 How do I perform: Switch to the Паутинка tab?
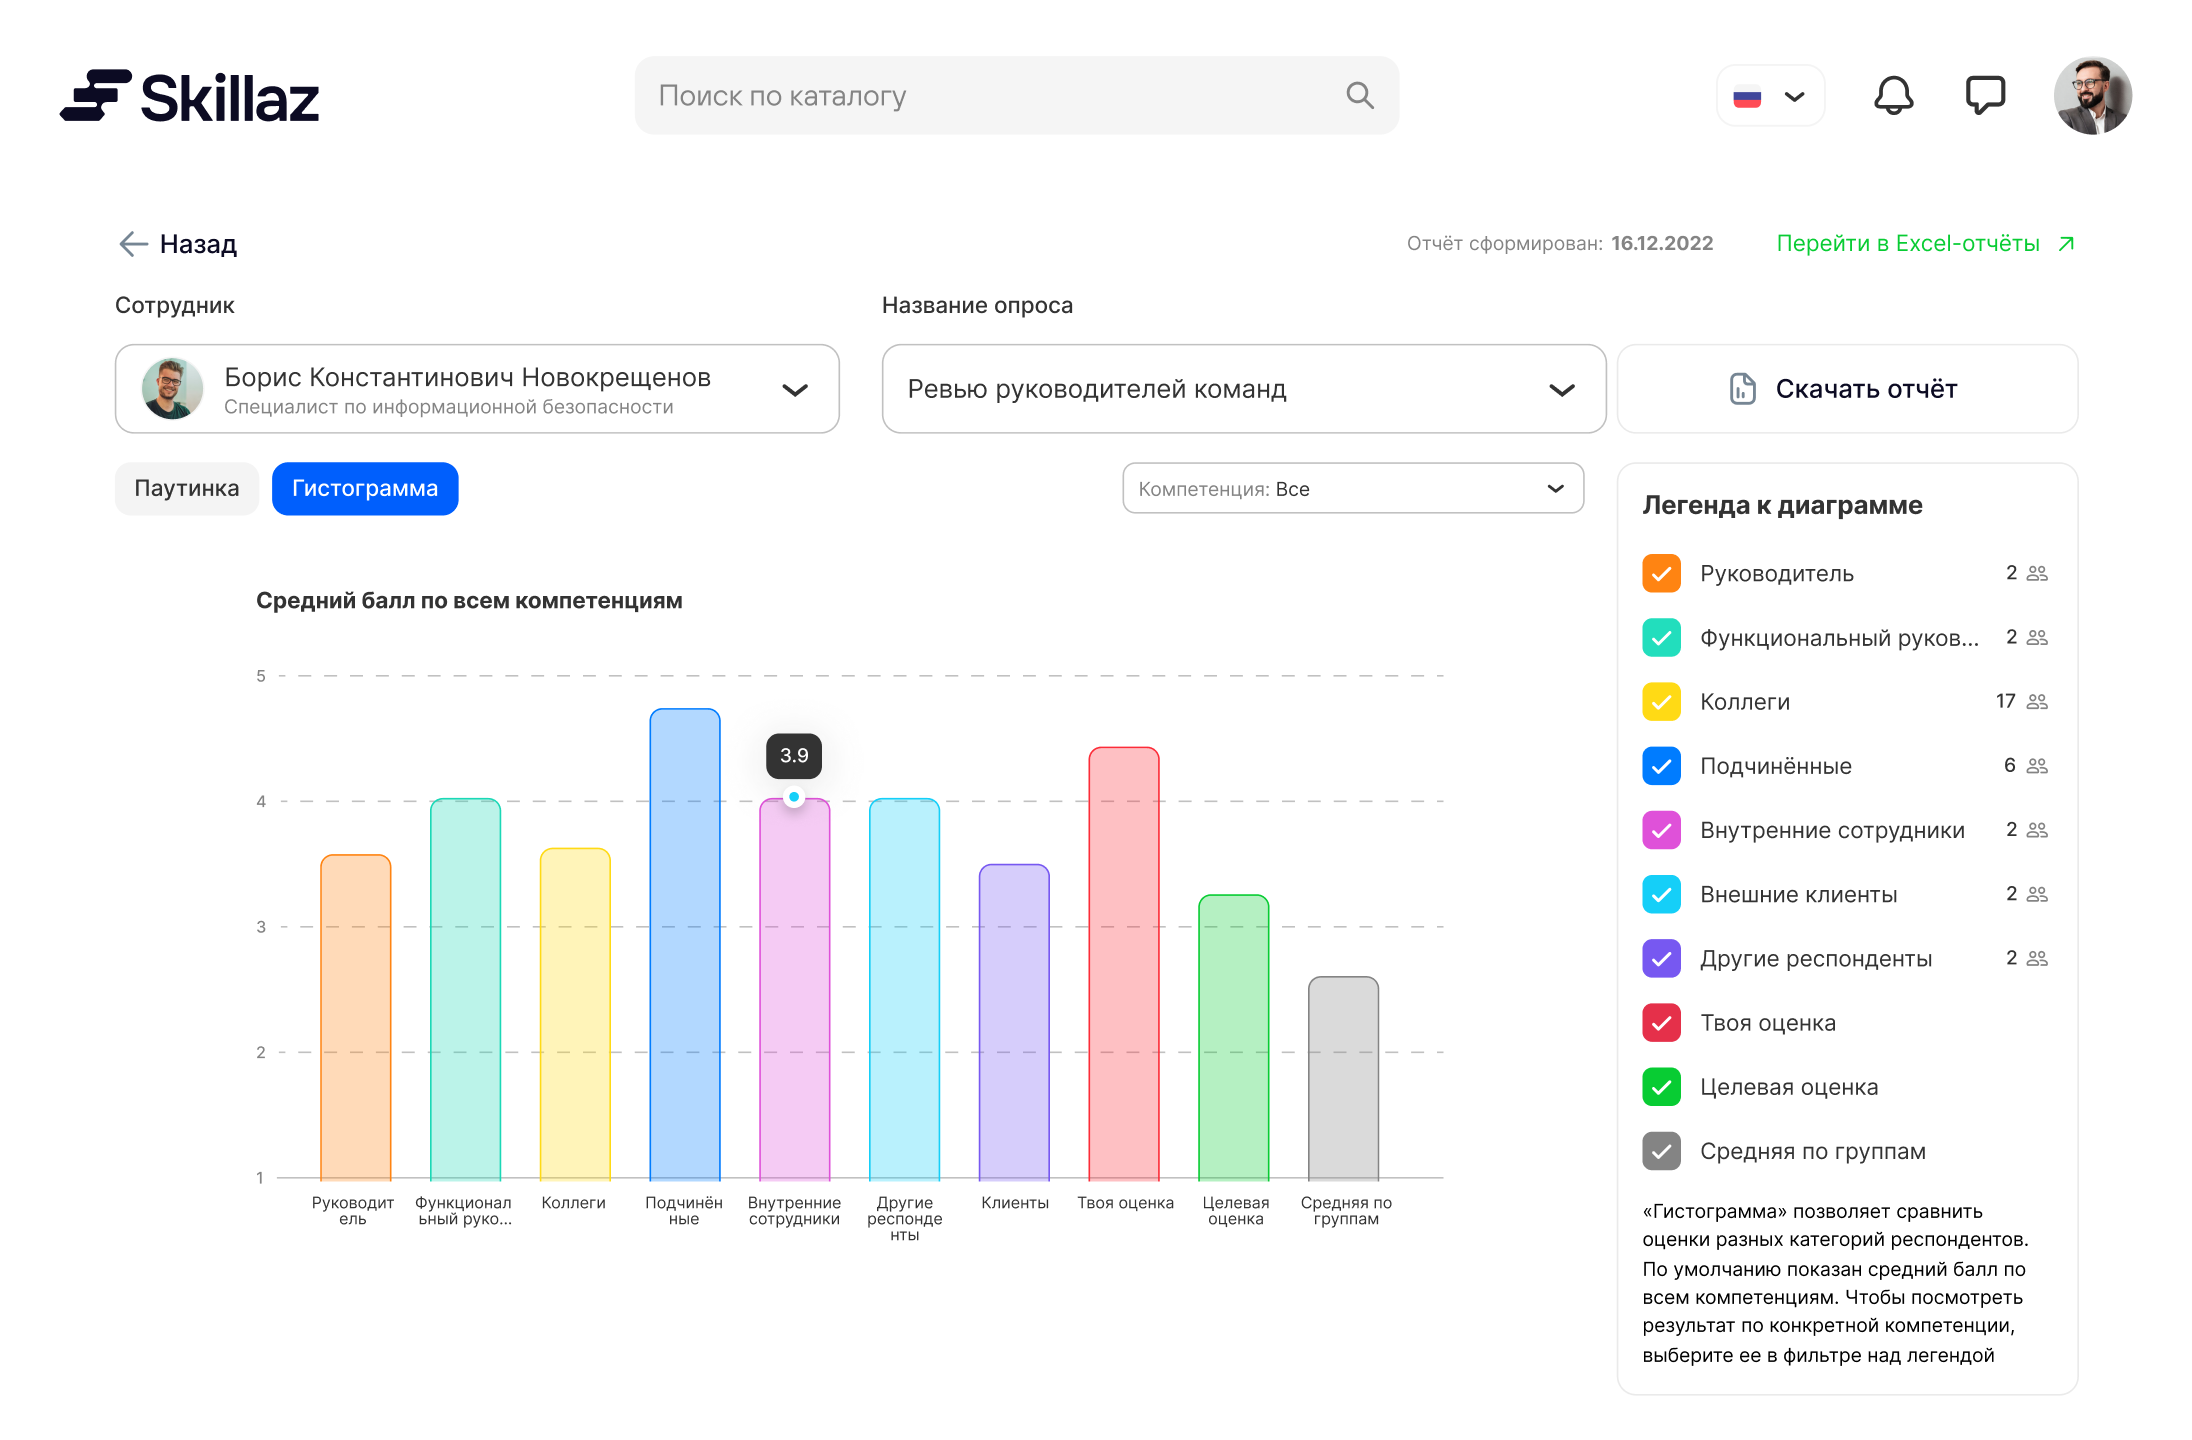tap(187, 489)
